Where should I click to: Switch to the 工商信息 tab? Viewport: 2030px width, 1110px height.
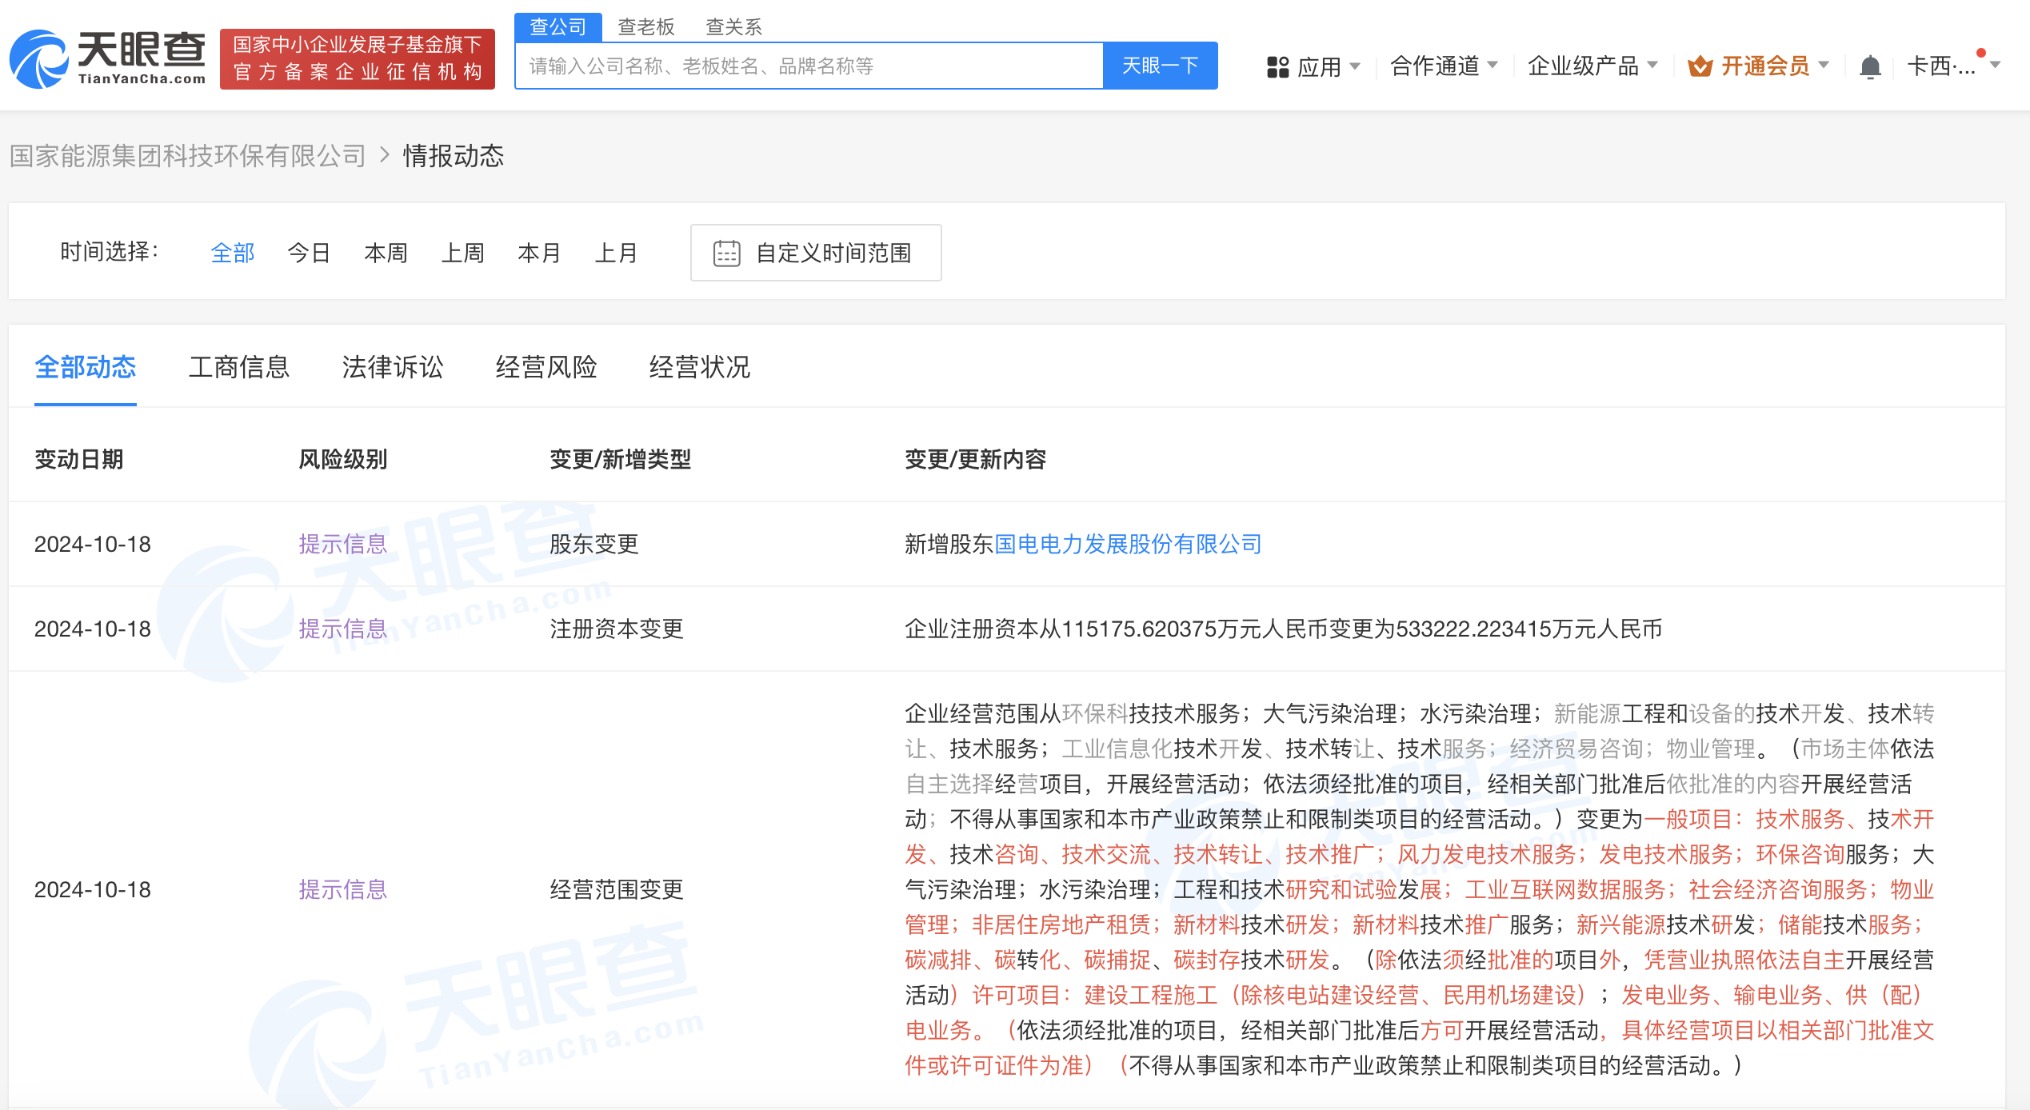pyautogui.click(x=239, y=368)
